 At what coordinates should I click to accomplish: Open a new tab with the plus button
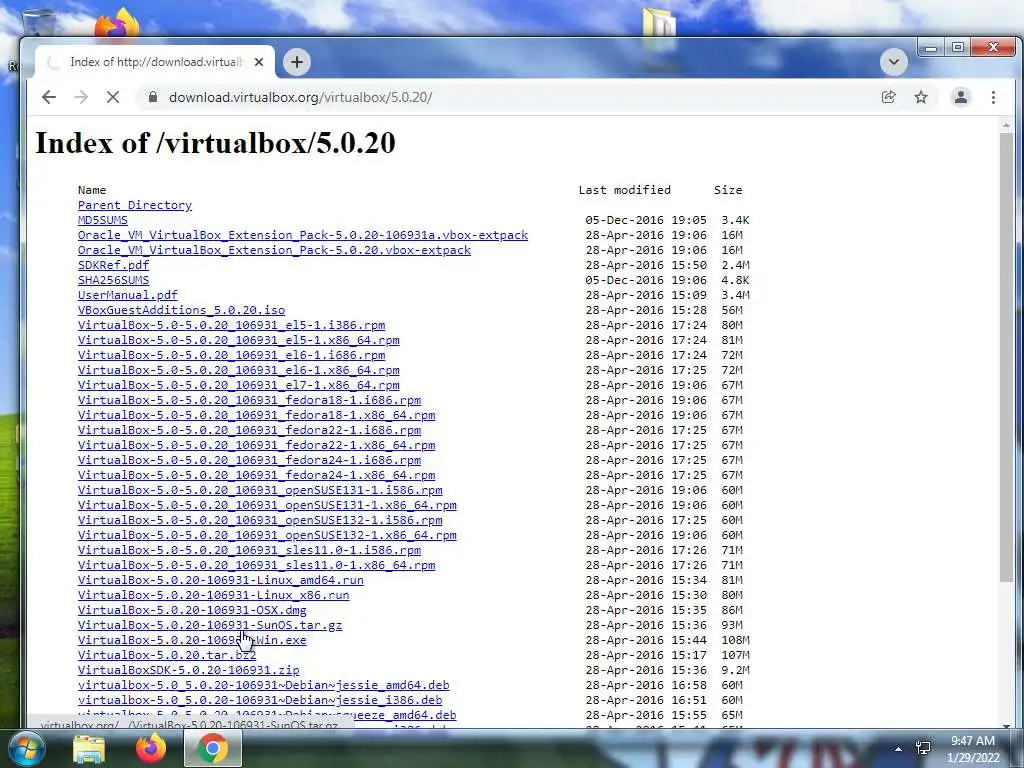[x=297, y=62]
